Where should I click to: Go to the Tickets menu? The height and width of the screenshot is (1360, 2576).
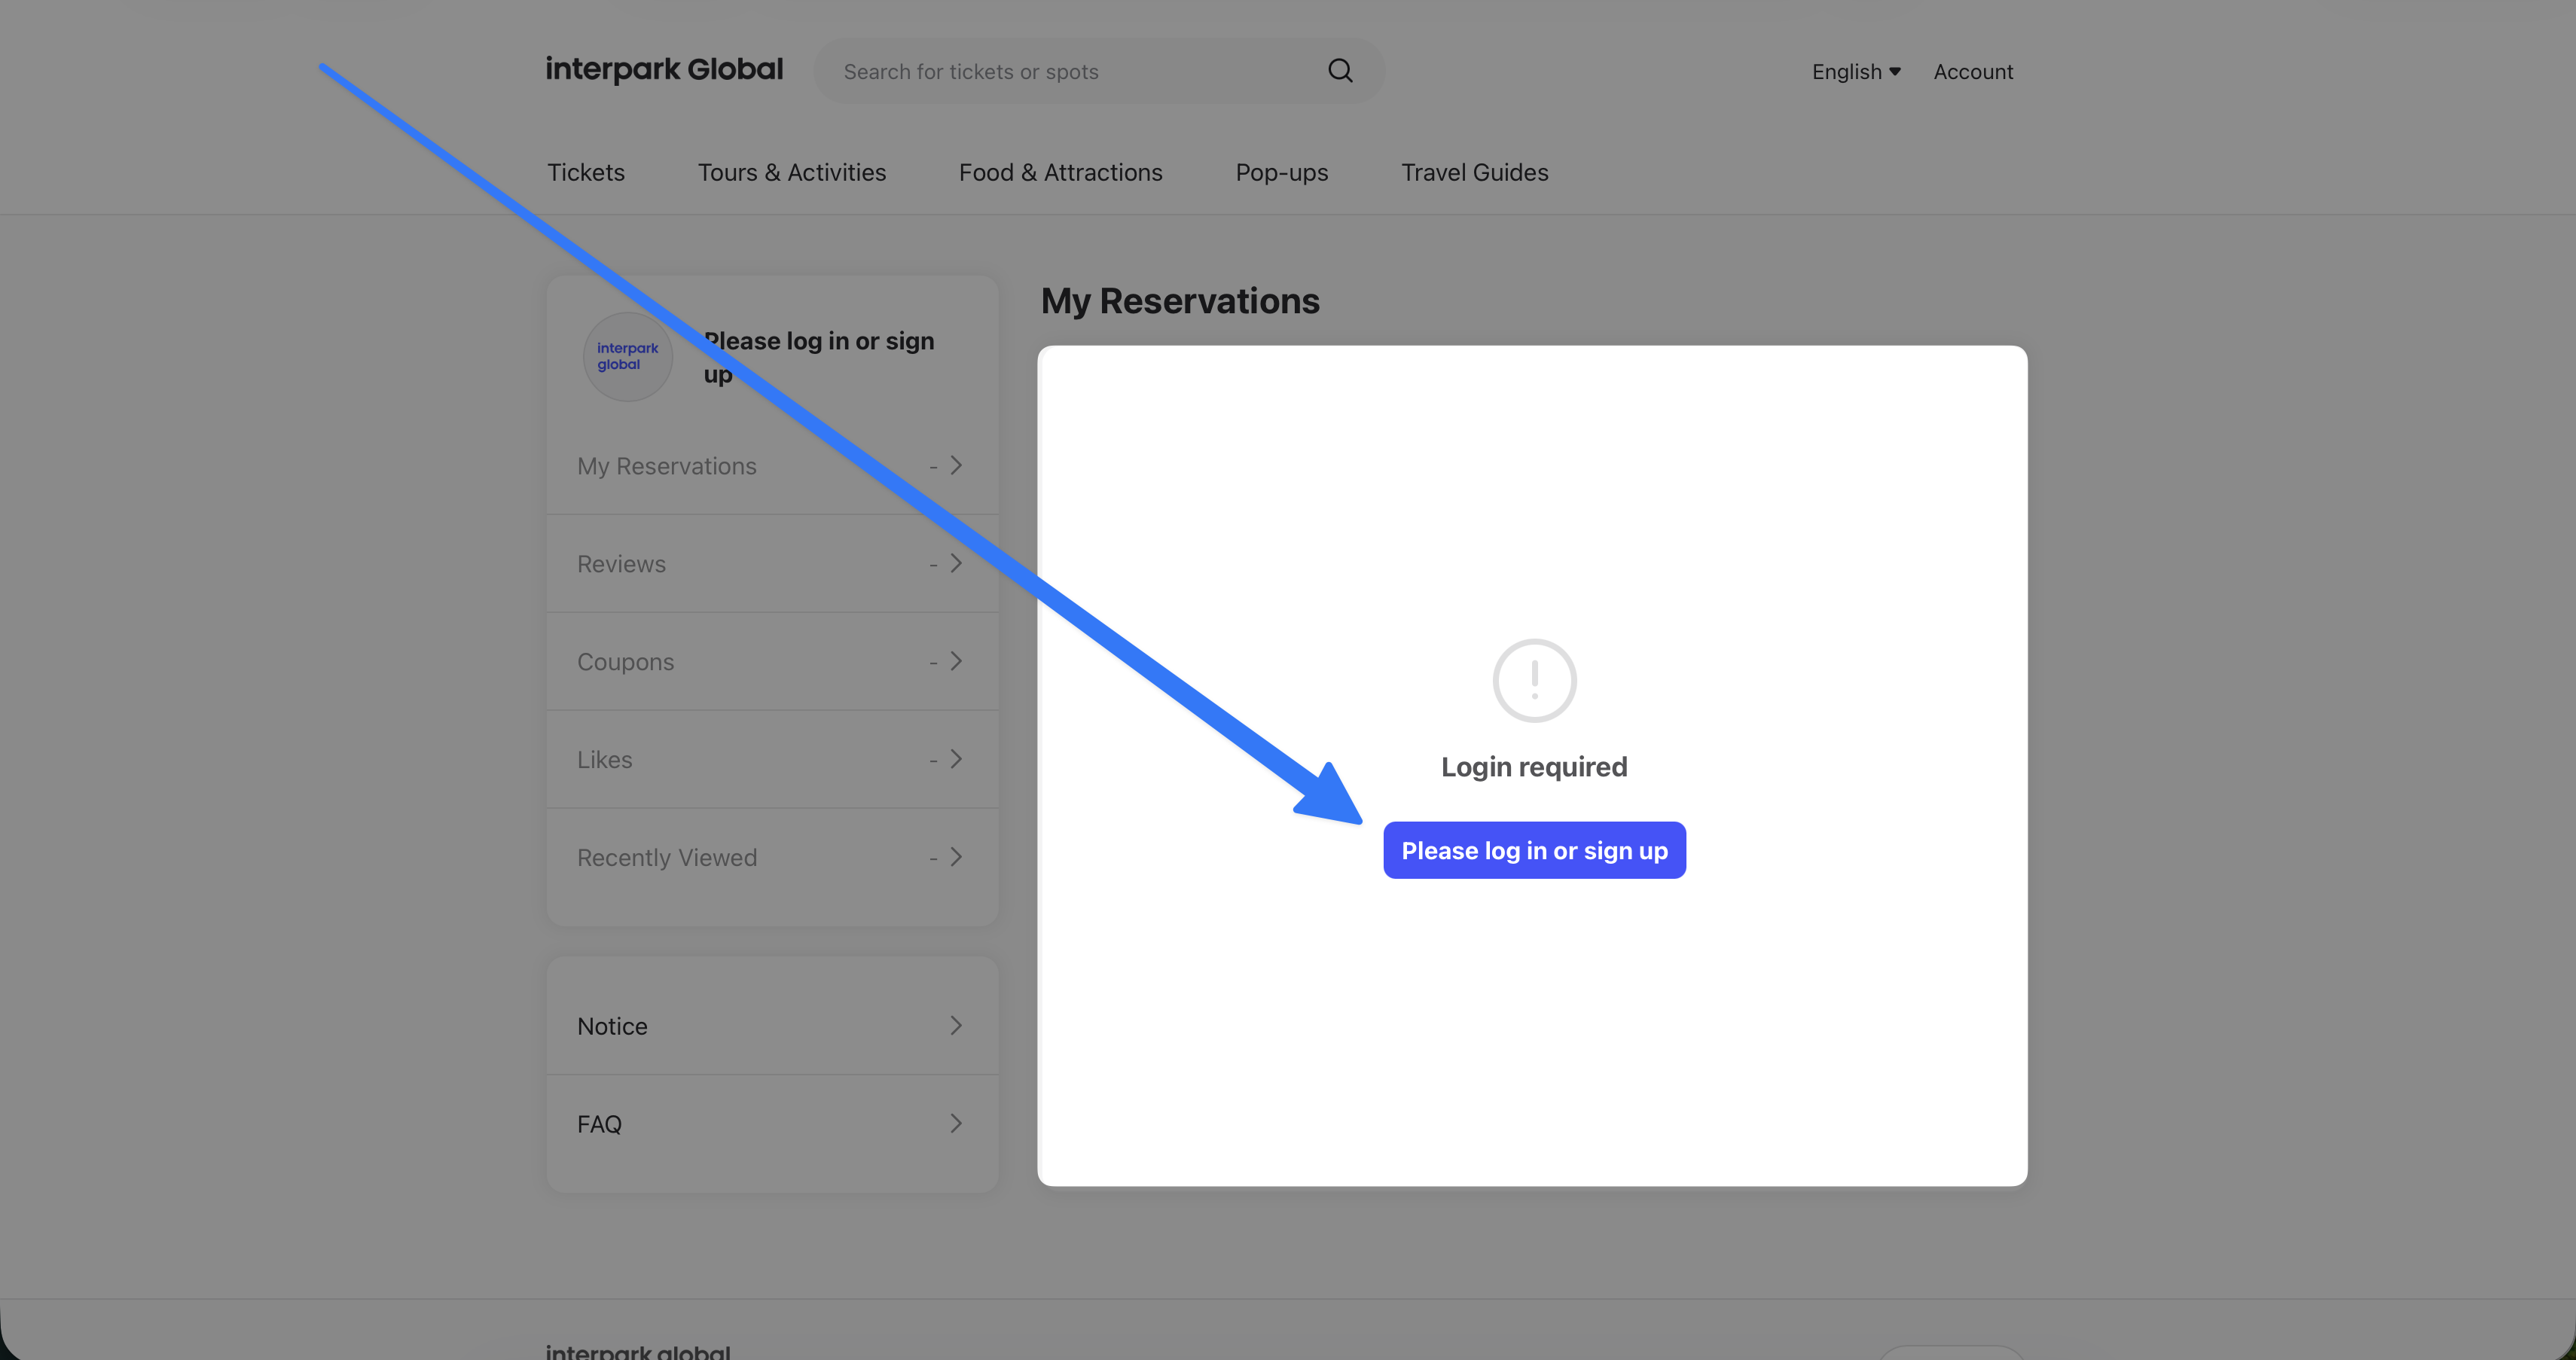click(586, 172)
